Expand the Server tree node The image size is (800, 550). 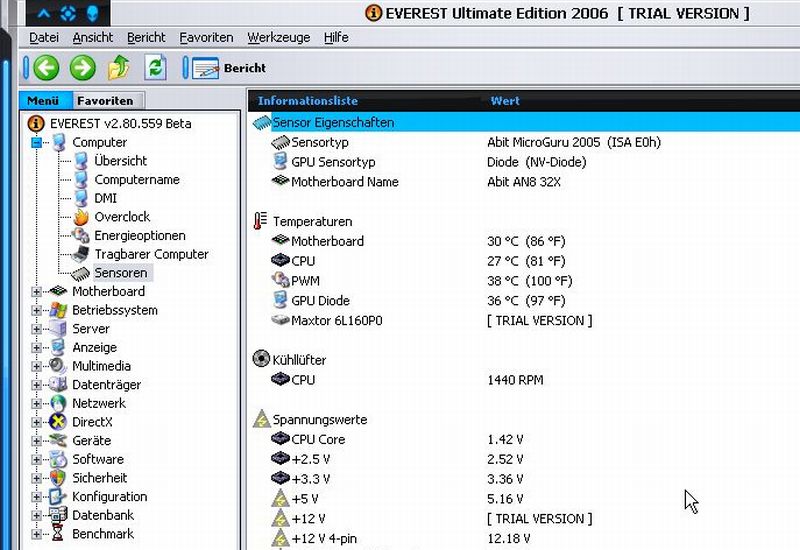click(x=36, y=329)
